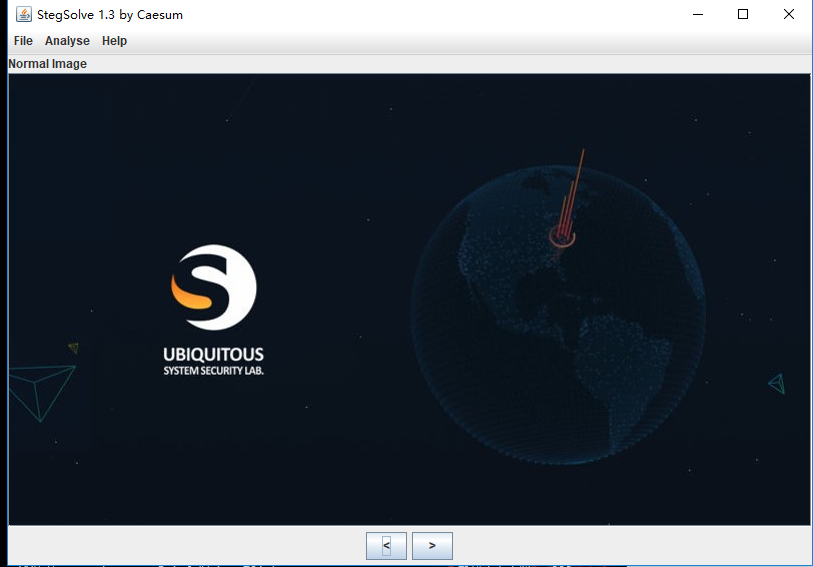Click the red location marker on the globe
This screenshot has height=567, width=813.
tap(562, 235)
